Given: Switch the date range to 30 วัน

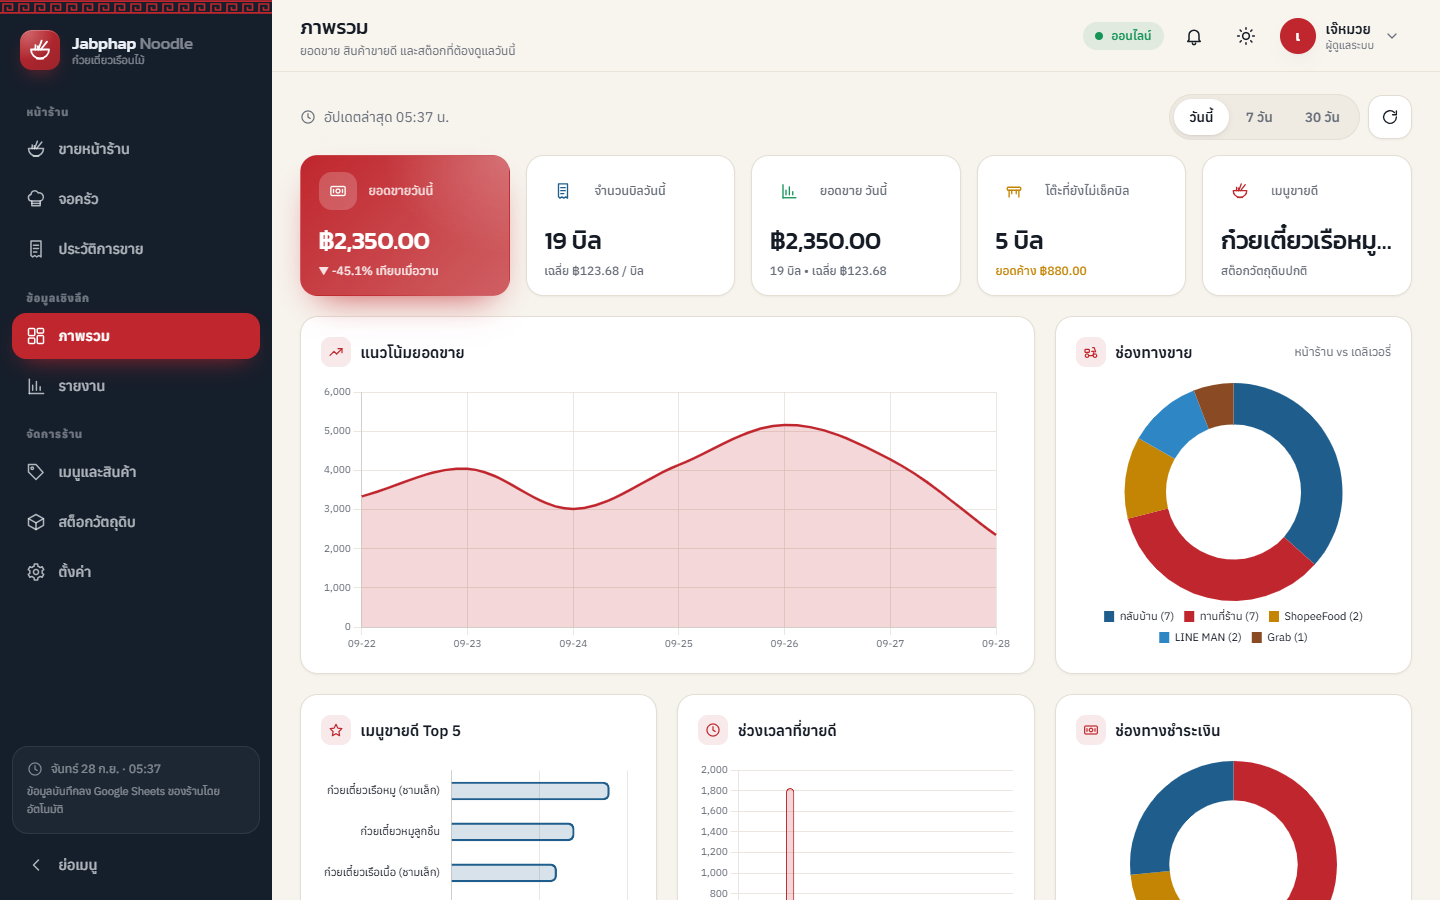Looking at the screenshot, I should 1322,117.
